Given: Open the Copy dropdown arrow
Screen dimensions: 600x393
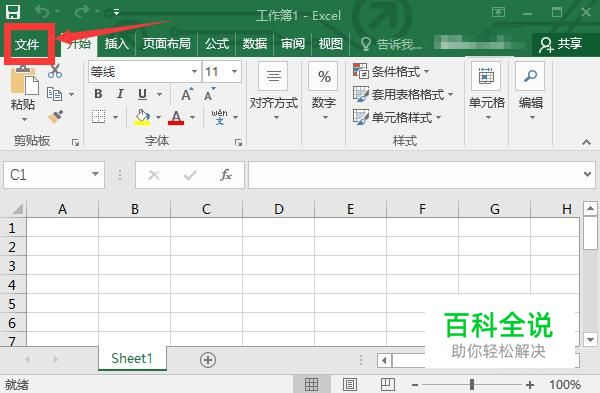Looking at the screenshot, I should (x=72, y=94).
